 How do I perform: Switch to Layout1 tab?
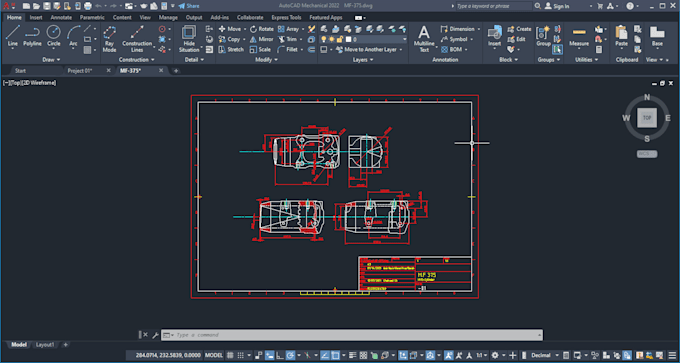(45, 345)
